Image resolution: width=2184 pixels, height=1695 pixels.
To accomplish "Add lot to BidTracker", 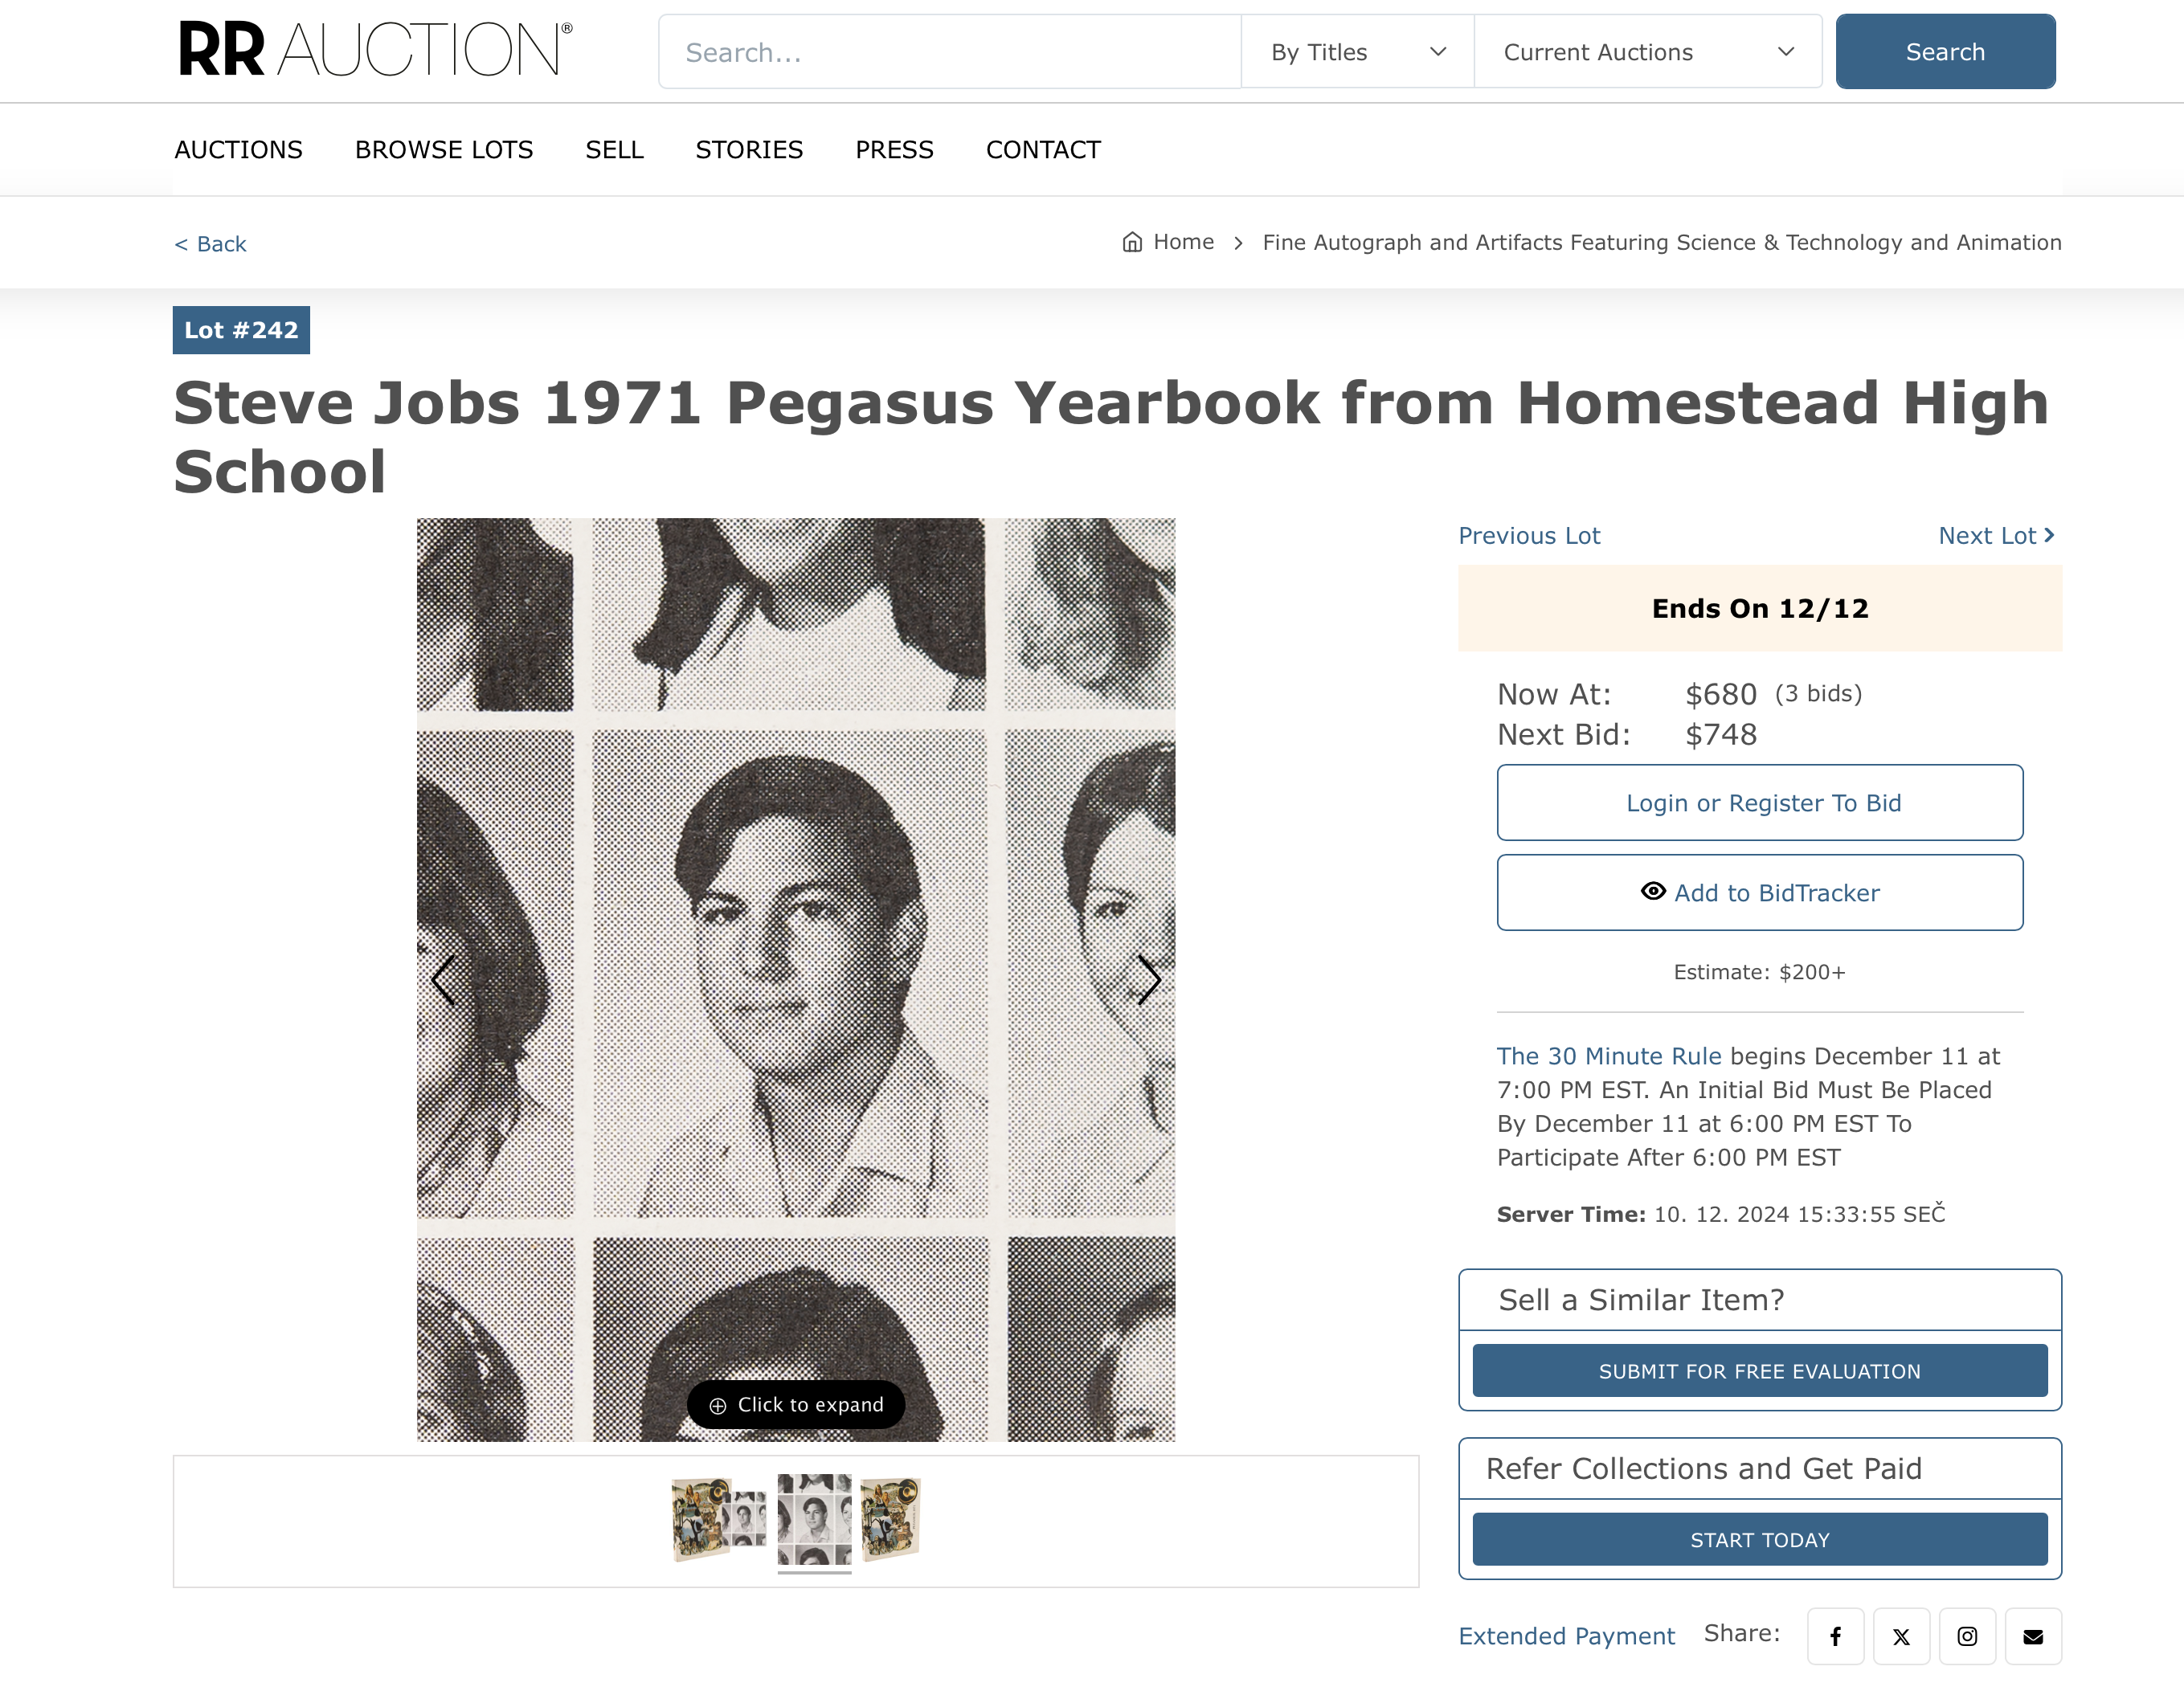I will point(1759,893).
